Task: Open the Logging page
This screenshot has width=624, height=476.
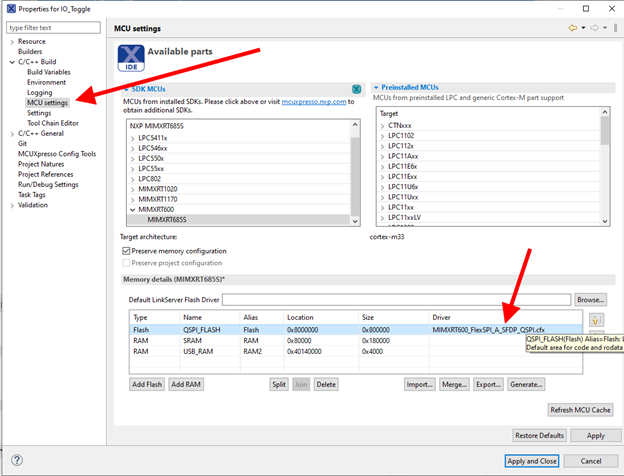Action: point(39,93)
